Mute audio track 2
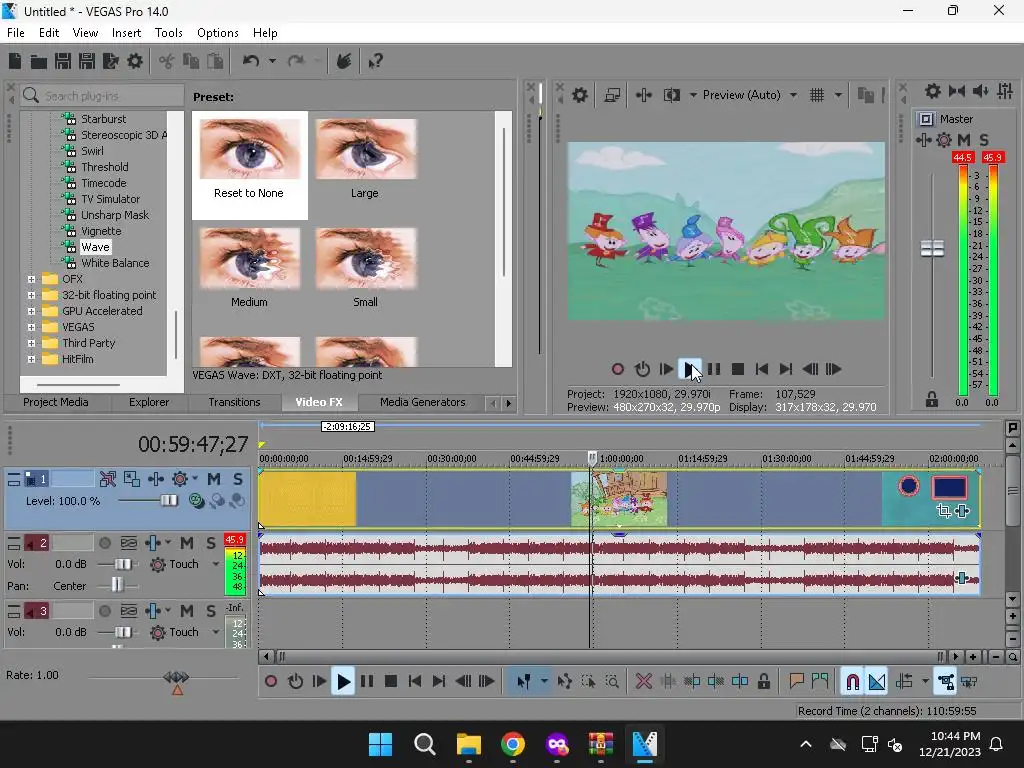1024x768 pixels. click(x=187, y=543)
